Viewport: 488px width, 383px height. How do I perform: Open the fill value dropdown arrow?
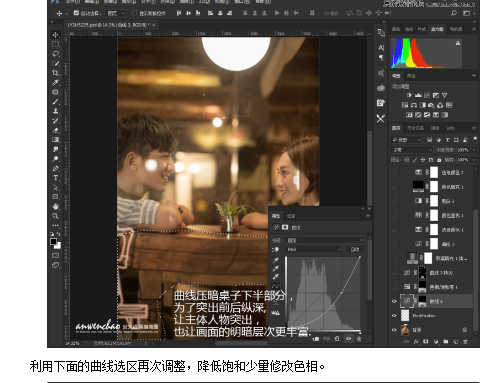coord(473,160)
